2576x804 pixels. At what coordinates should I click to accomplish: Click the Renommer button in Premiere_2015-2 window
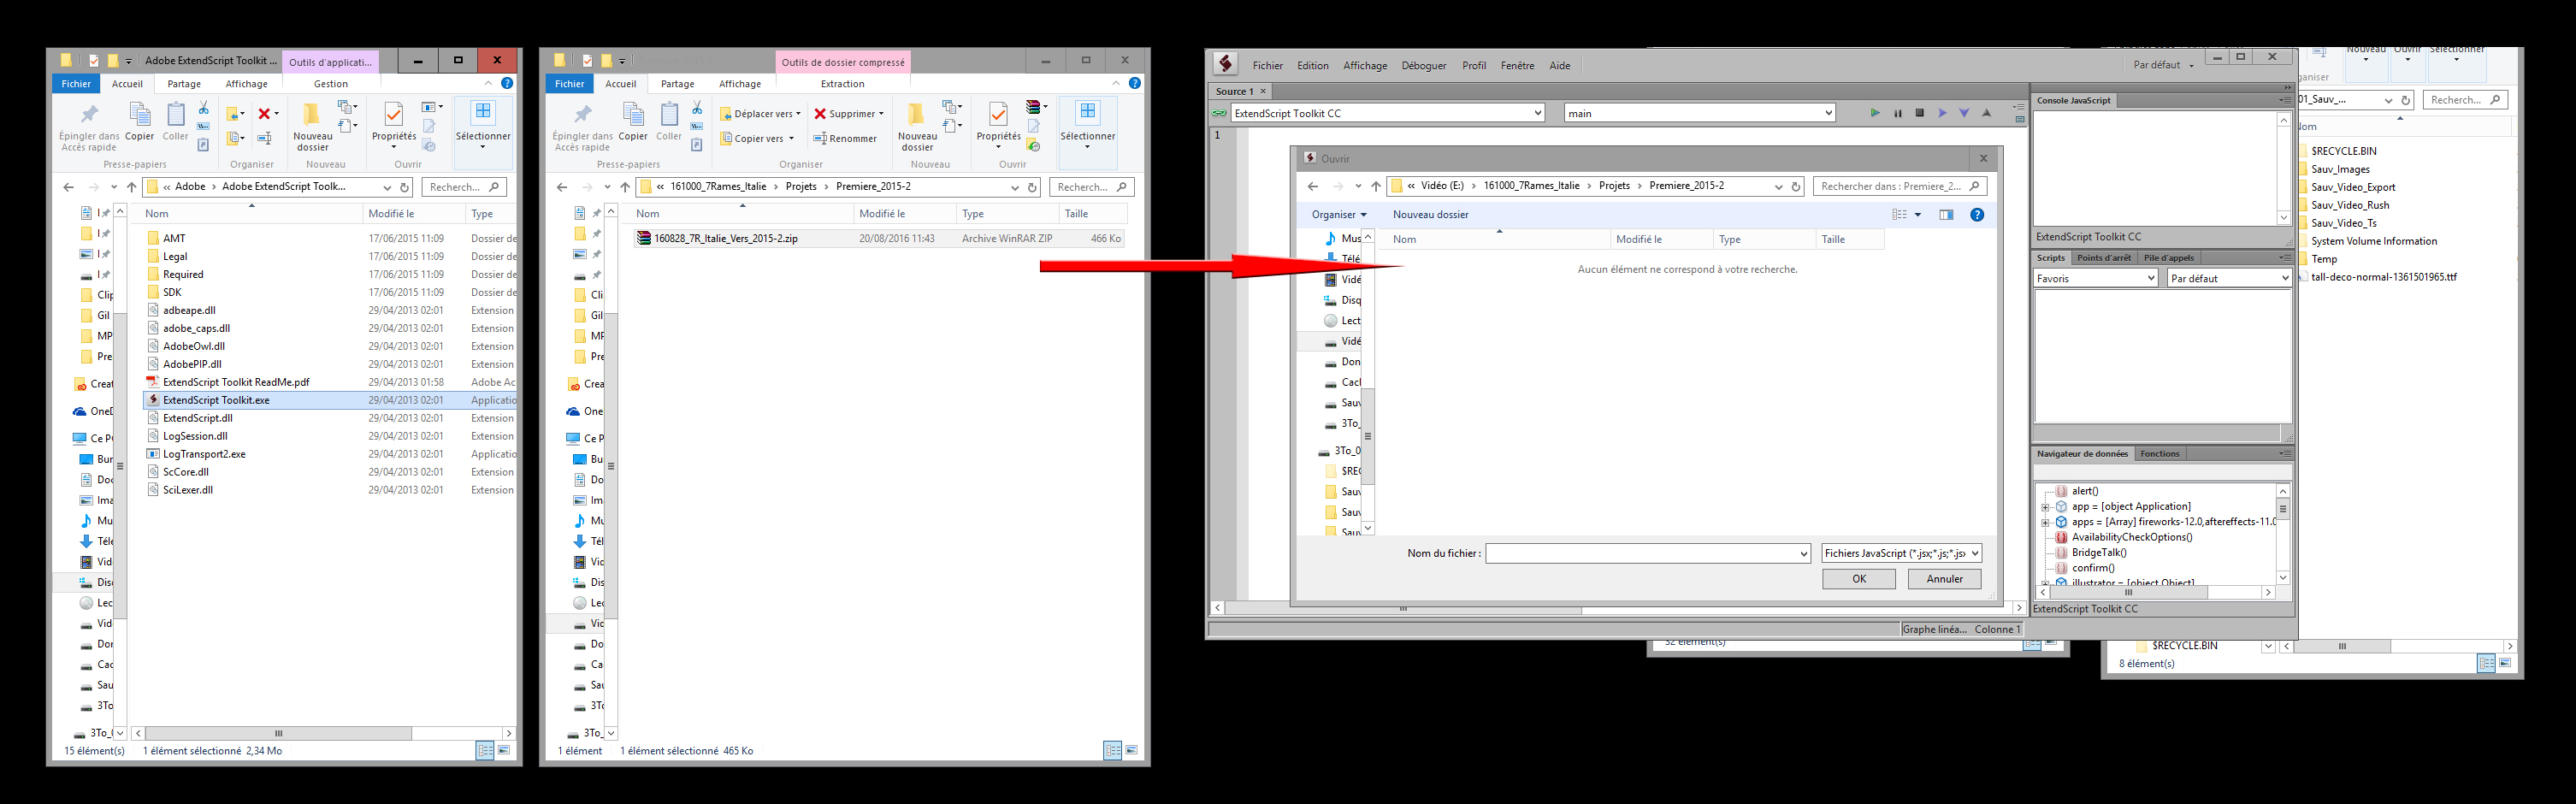pos(846,139)
